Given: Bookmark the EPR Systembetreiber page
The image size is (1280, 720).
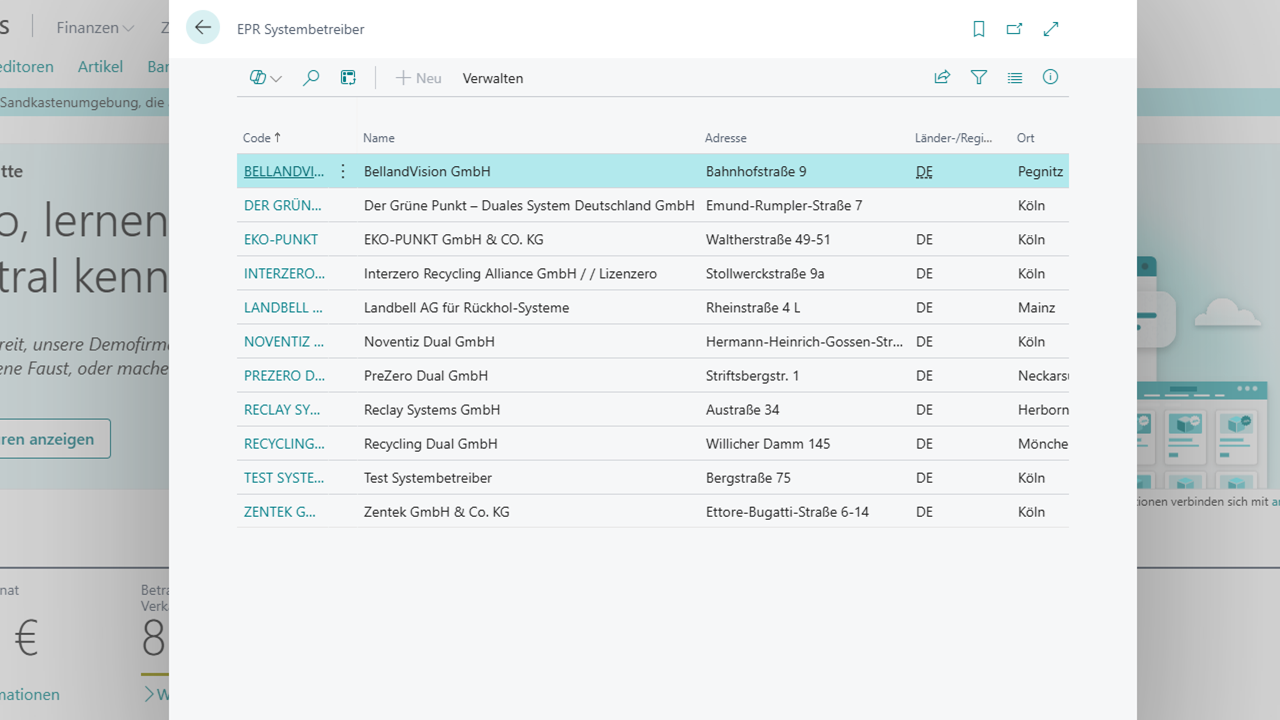Looking at the screenshot, I should pyautogui.click(x=979, y=29).
